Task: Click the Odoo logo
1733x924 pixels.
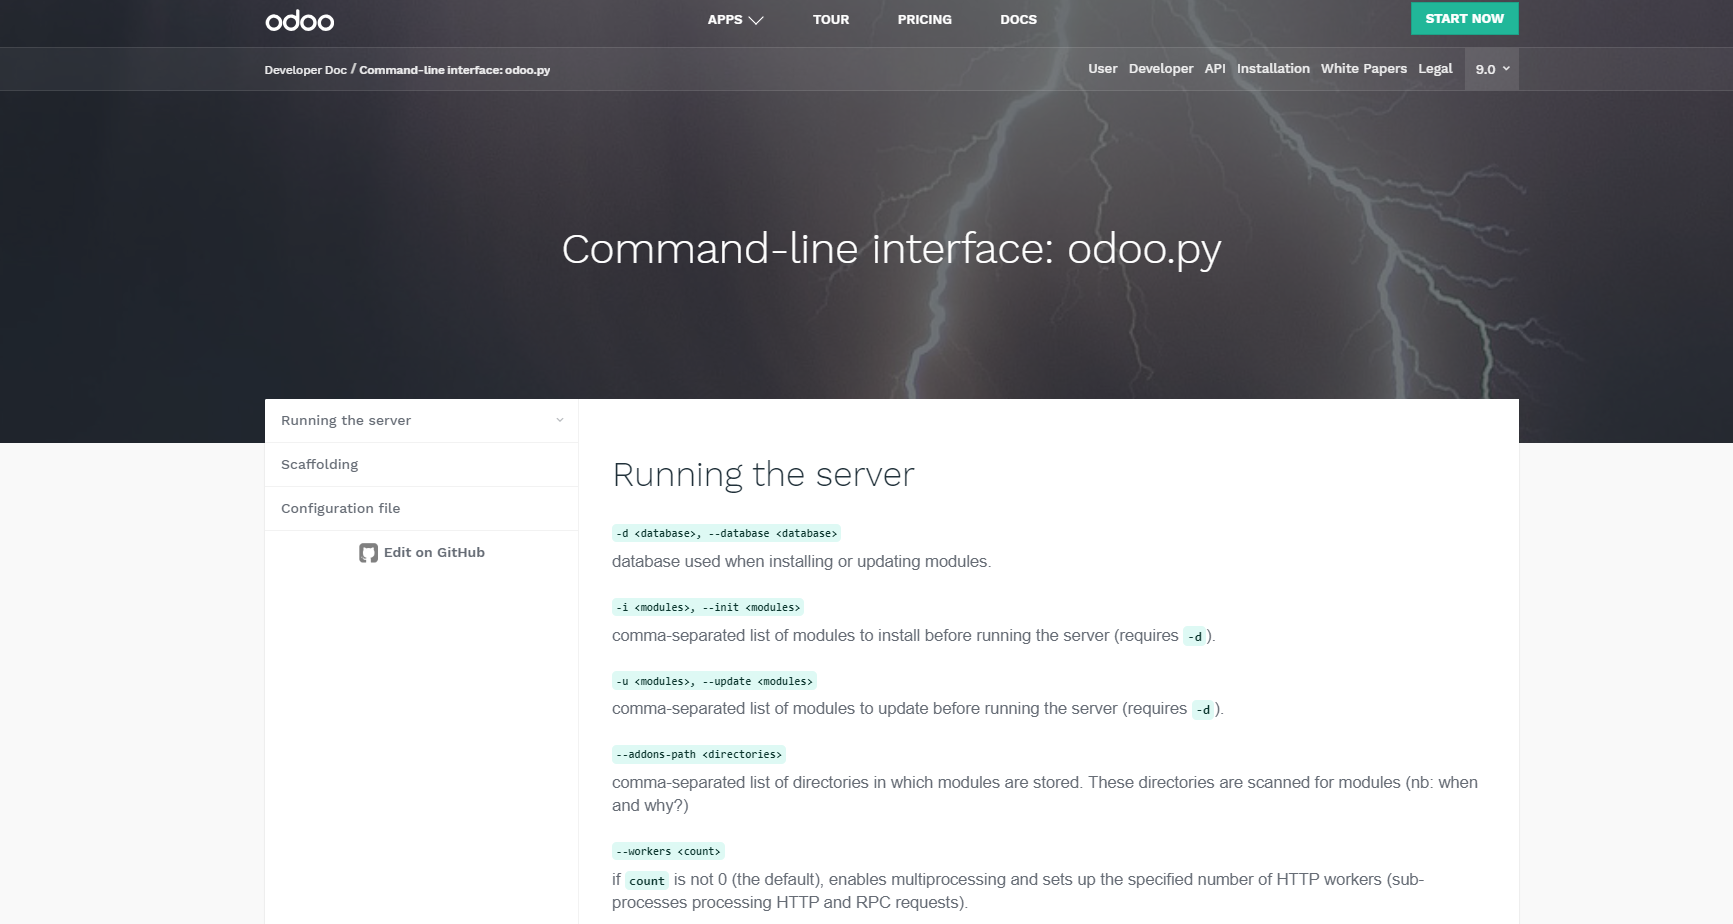Action: tap(299, 21)
